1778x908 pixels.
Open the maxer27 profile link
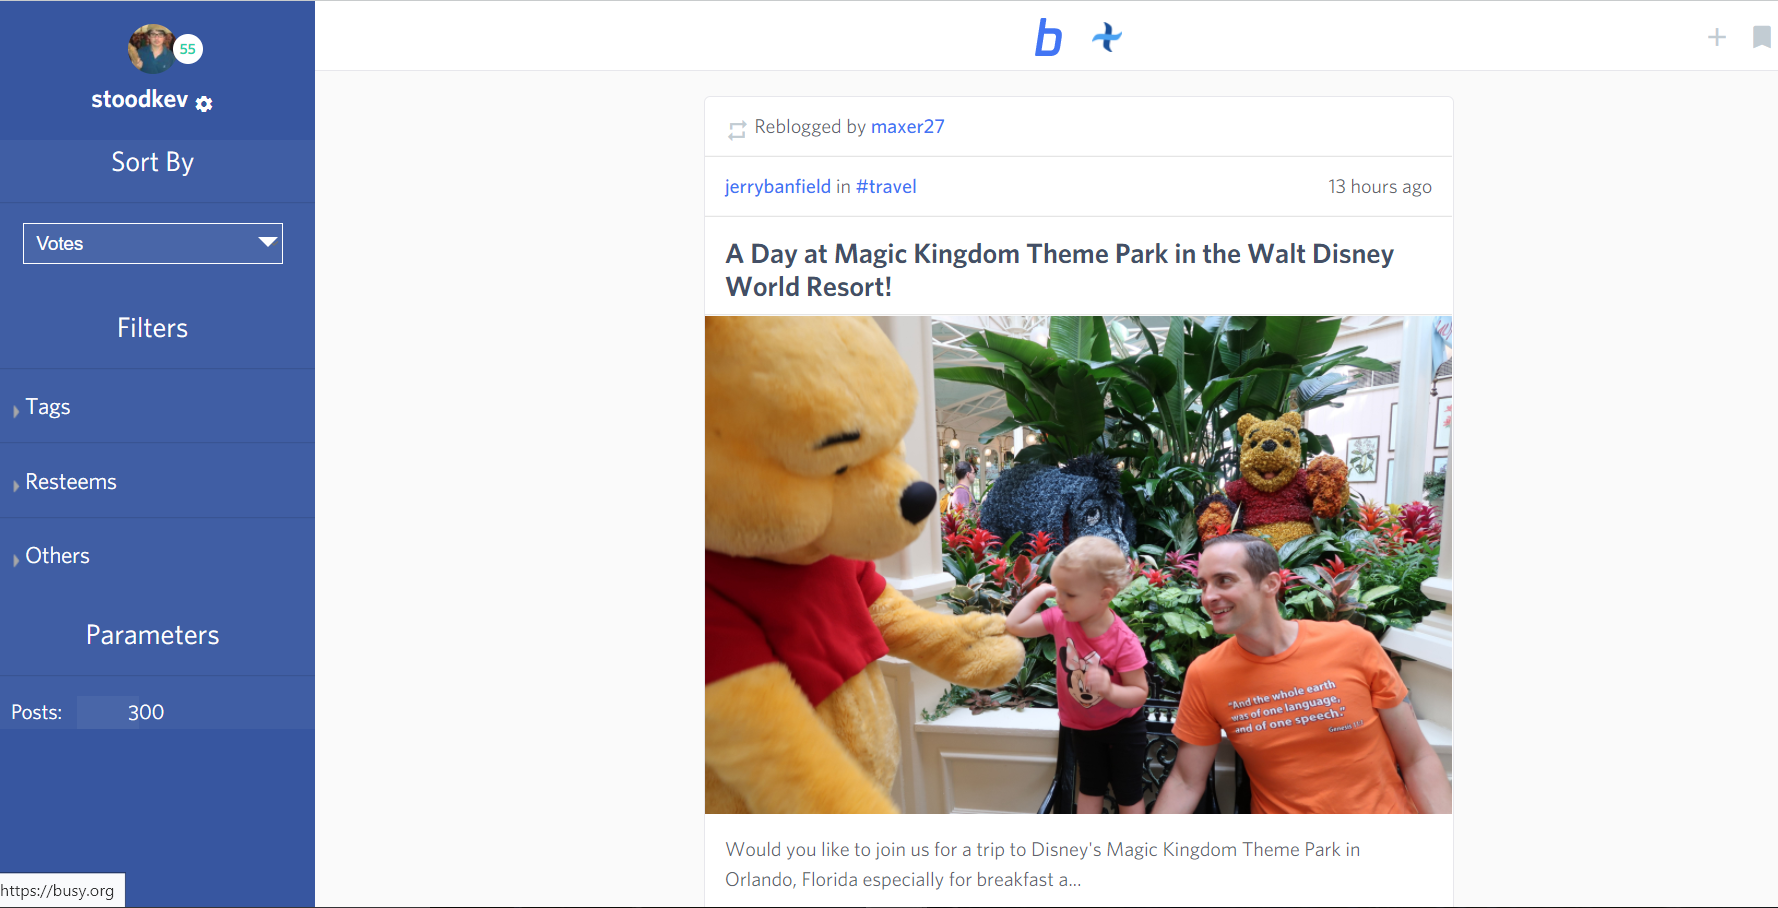[x=908, y=127]
